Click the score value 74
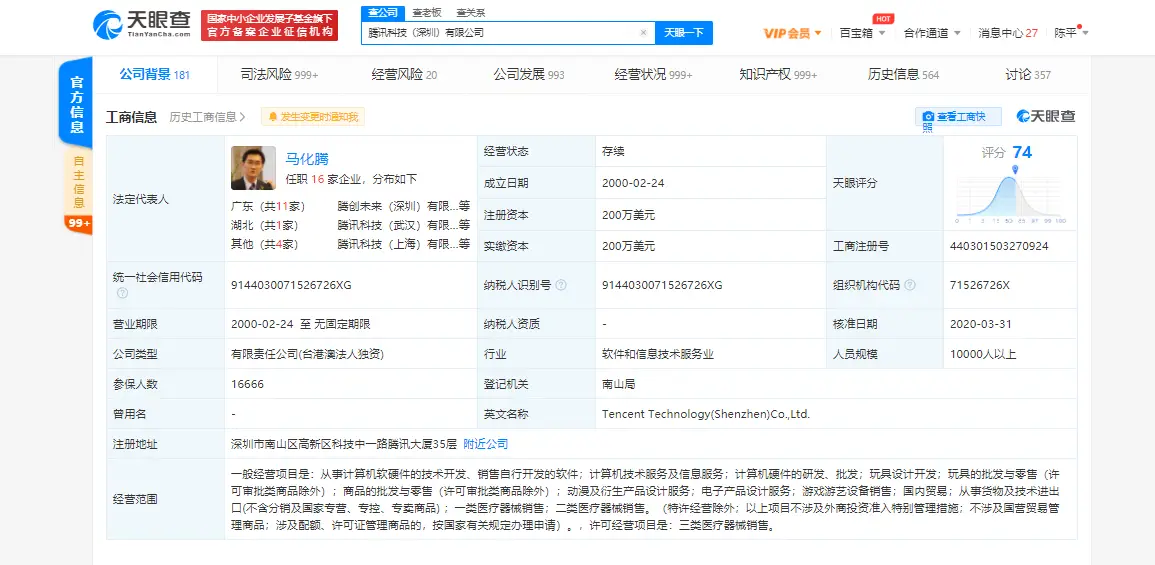This screenshot has height=565, width=1155. [x=1022, y=152]
